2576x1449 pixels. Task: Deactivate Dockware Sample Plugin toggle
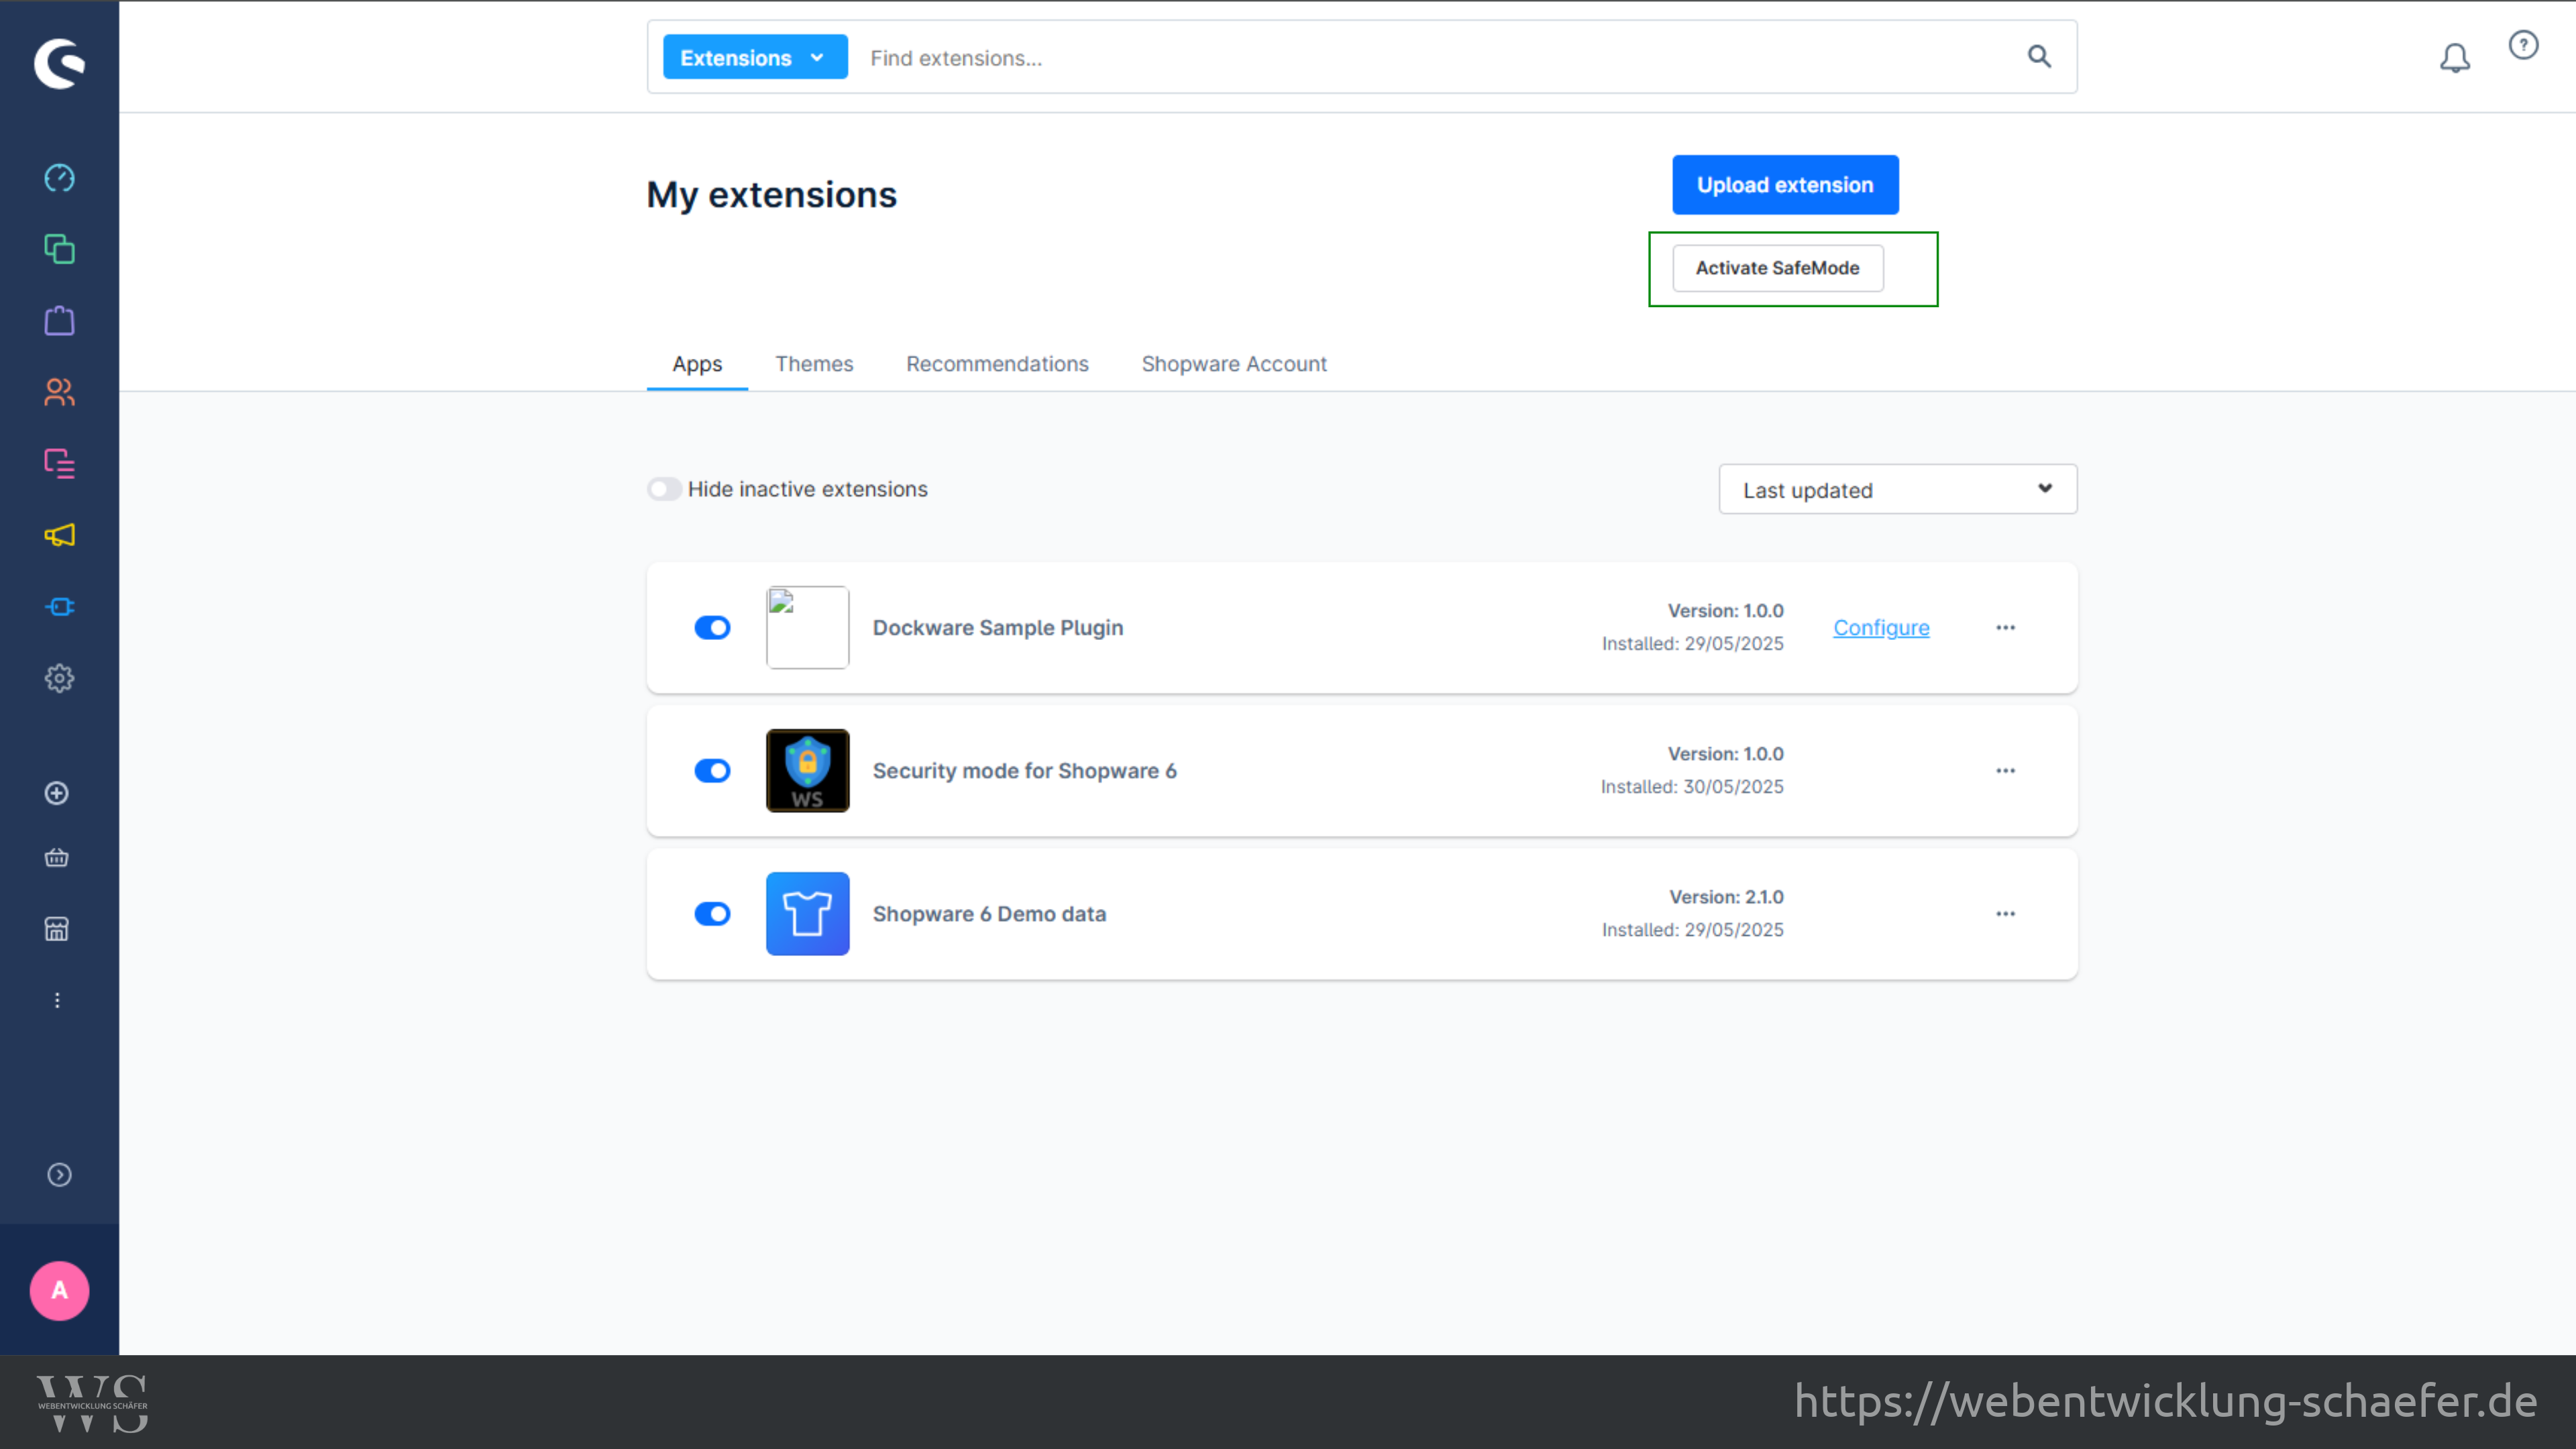(x=713, y=628)
